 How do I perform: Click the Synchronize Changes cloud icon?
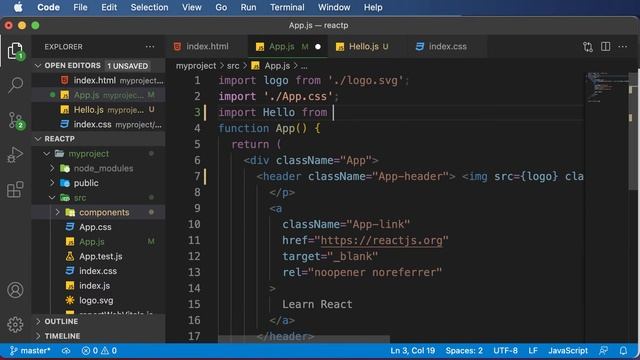(66, 351)
